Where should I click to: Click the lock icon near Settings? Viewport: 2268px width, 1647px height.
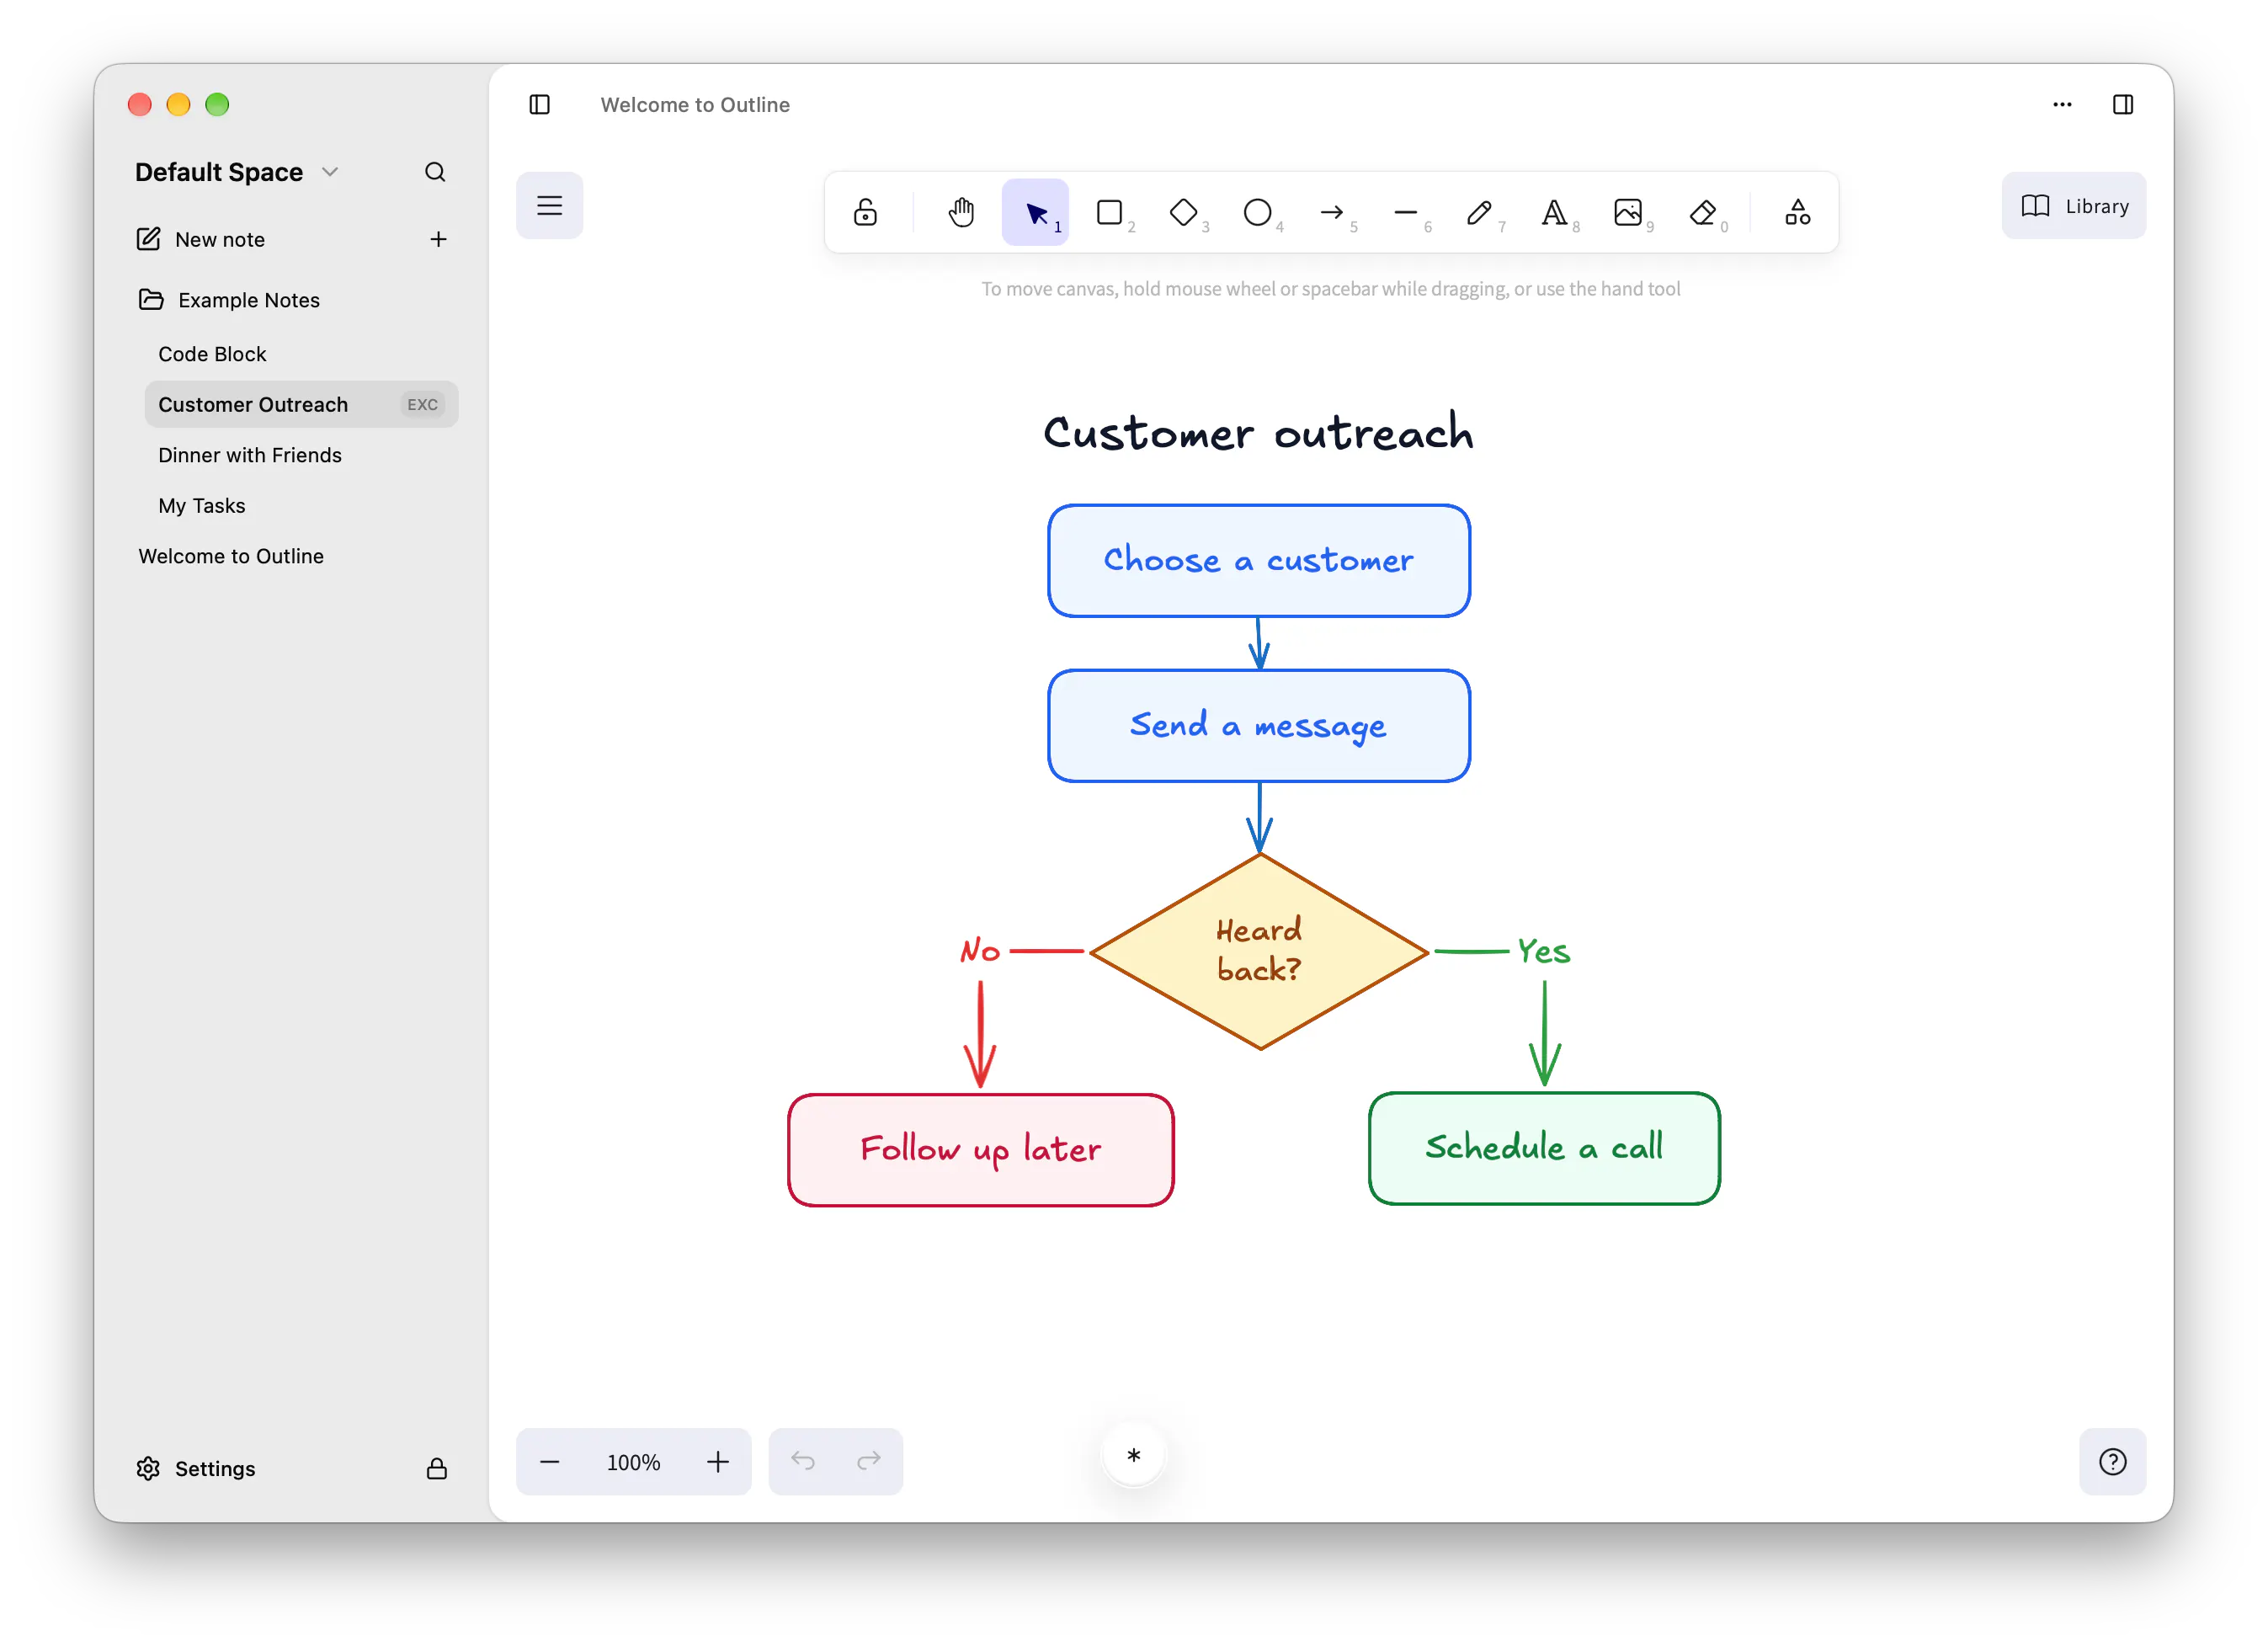(x=436, y=1468)
